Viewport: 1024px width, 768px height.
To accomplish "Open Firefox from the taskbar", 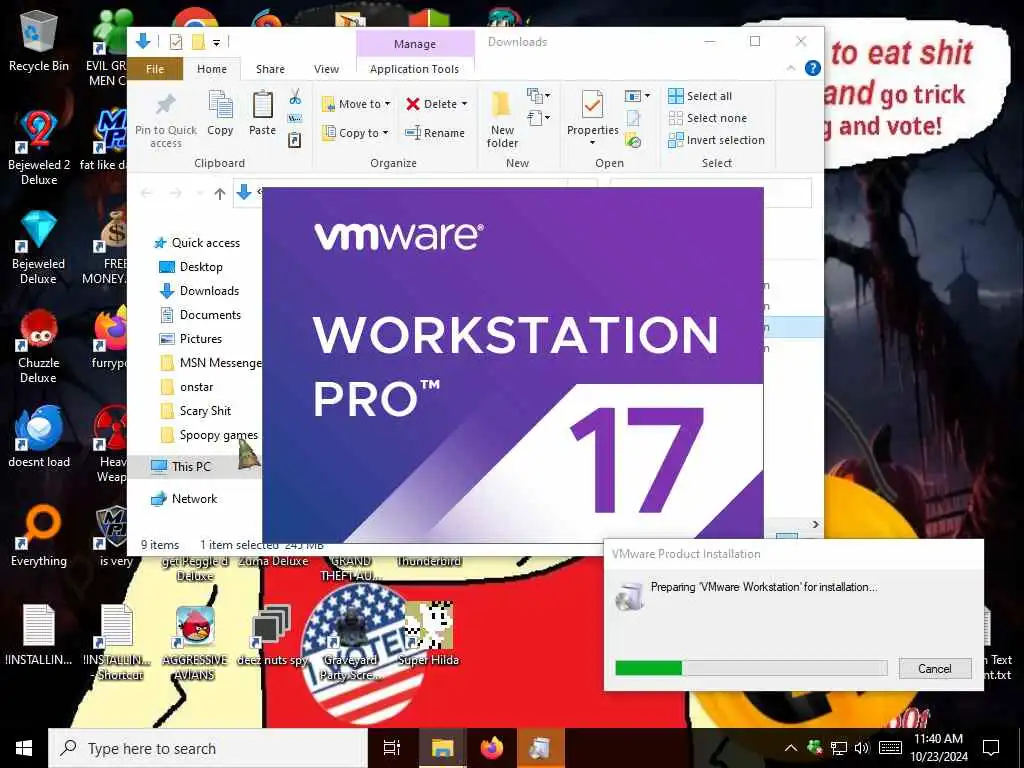I will click(x=492, y=748).
